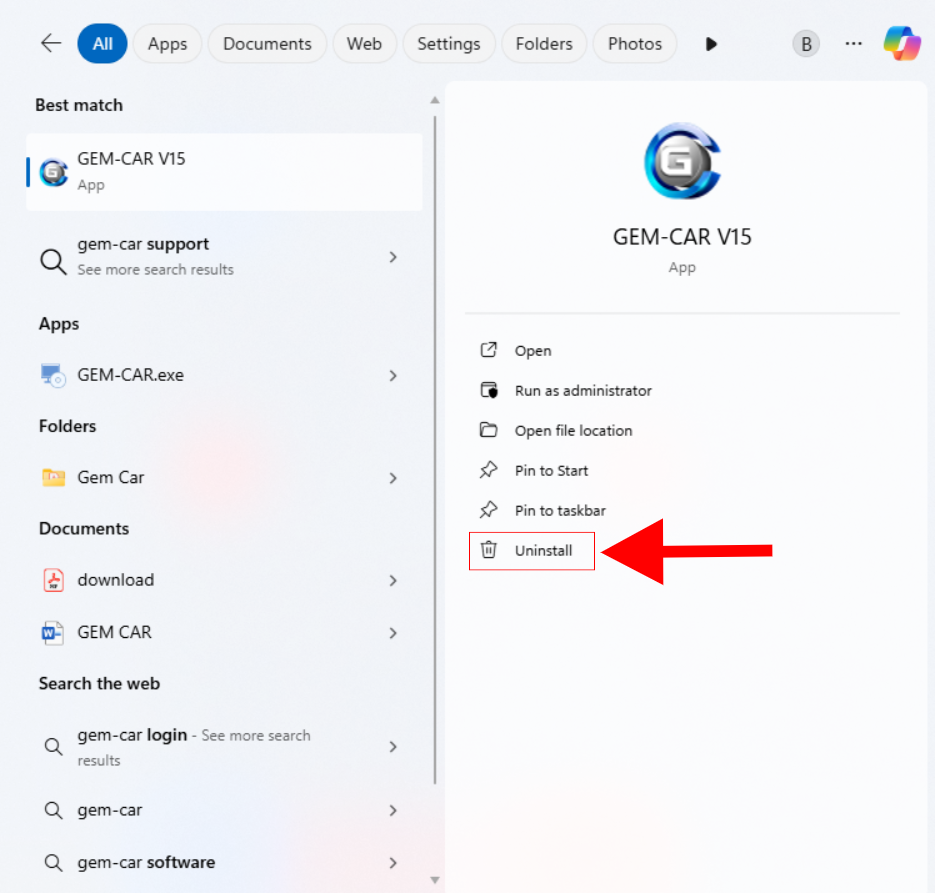This screenshot has height=893, width=935.
Task: Click results list scrollbar down arrow
Action: pos(435,880)
